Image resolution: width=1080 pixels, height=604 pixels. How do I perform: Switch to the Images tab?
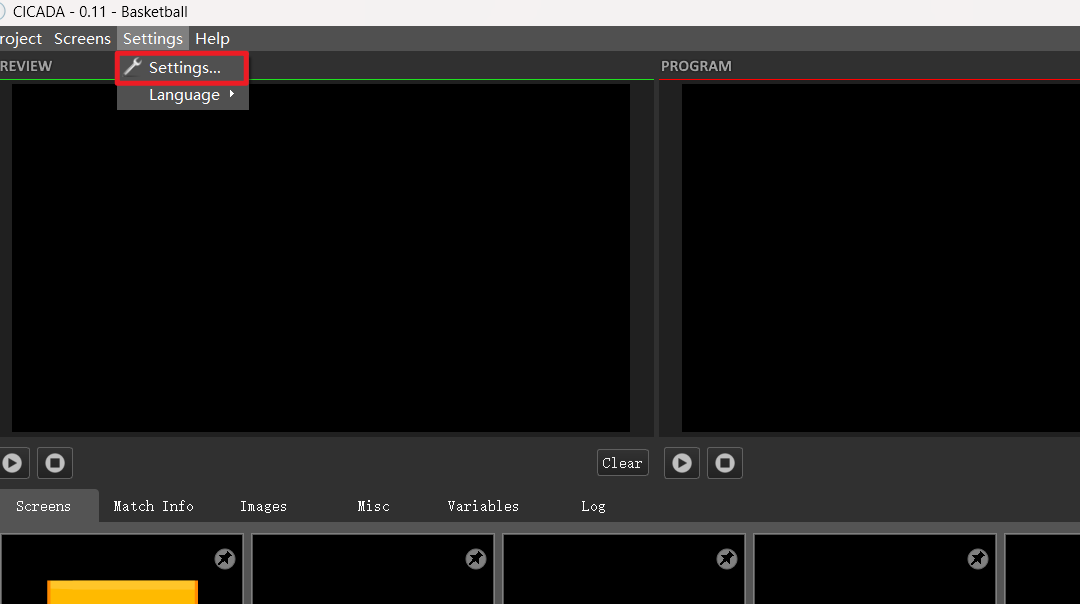[x=263, y=506]
